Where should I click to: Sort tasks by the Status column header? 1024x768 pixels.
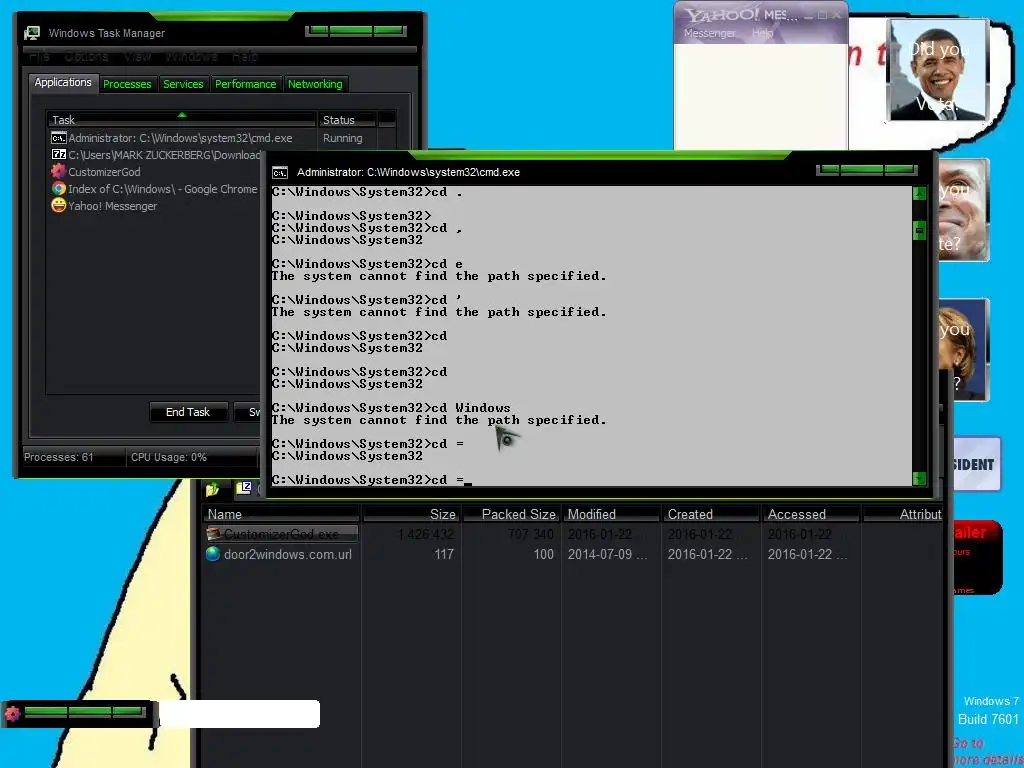point(347,120)
